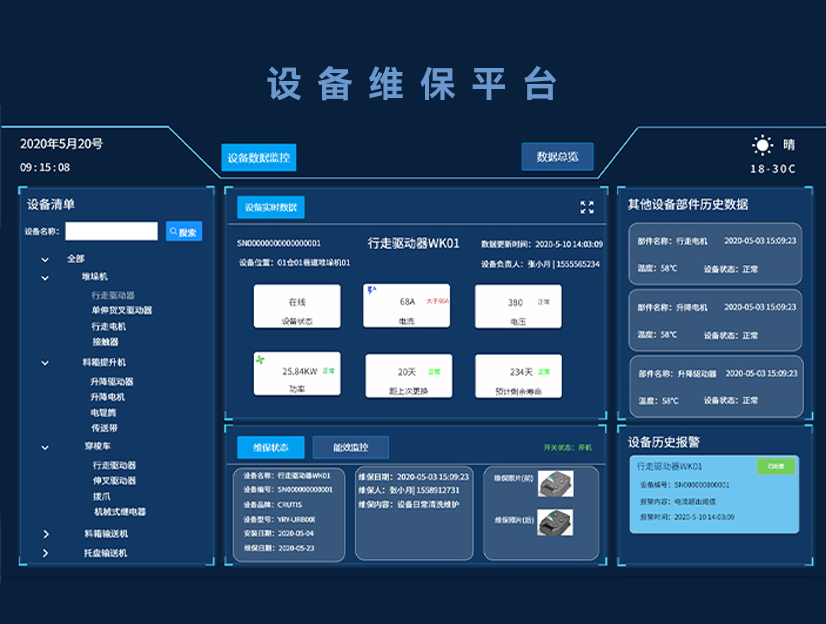The image size is (826, 624).
Task: Open the 维保图片(前) thumbnail image
Action: click(x=556, y=484)
